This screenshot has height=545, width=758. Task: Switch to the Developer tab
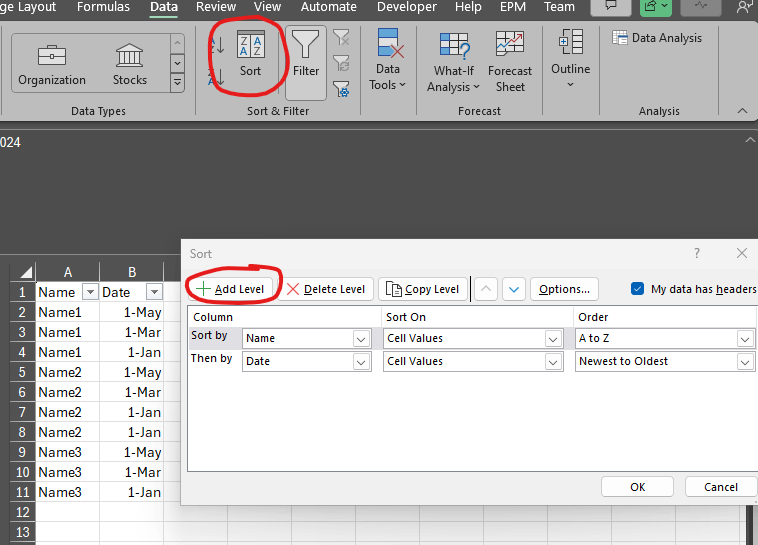pos(407,7)
